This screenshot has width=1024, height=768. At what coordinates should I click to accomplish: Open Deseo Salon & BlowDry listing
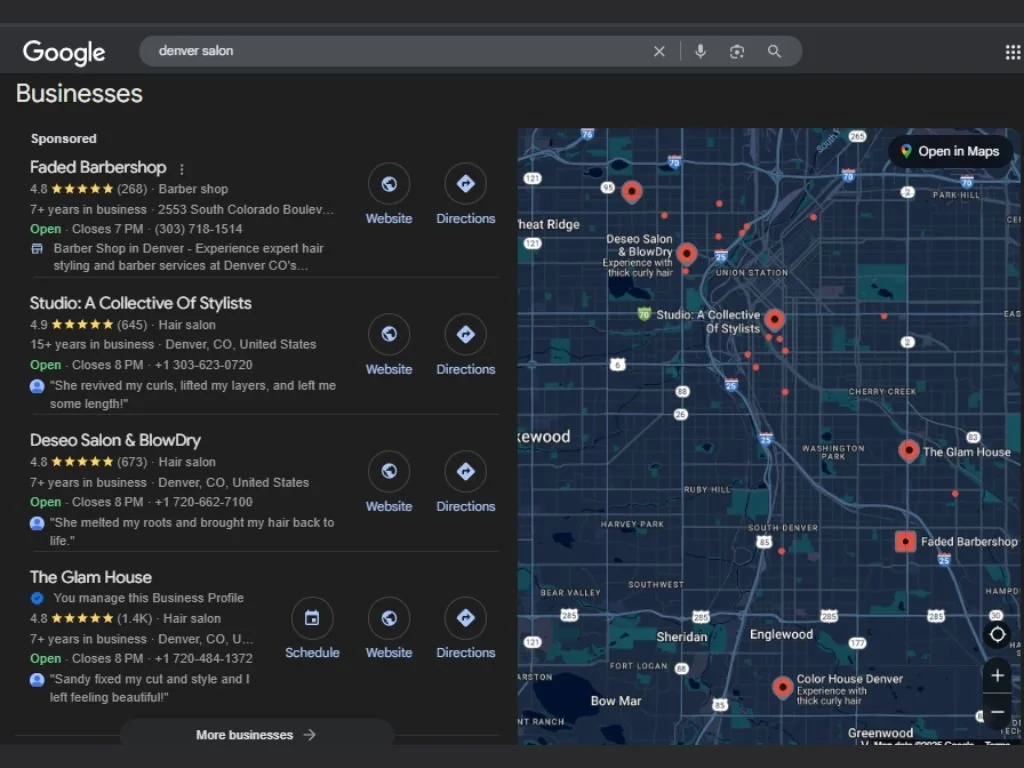tap(115, 440)
